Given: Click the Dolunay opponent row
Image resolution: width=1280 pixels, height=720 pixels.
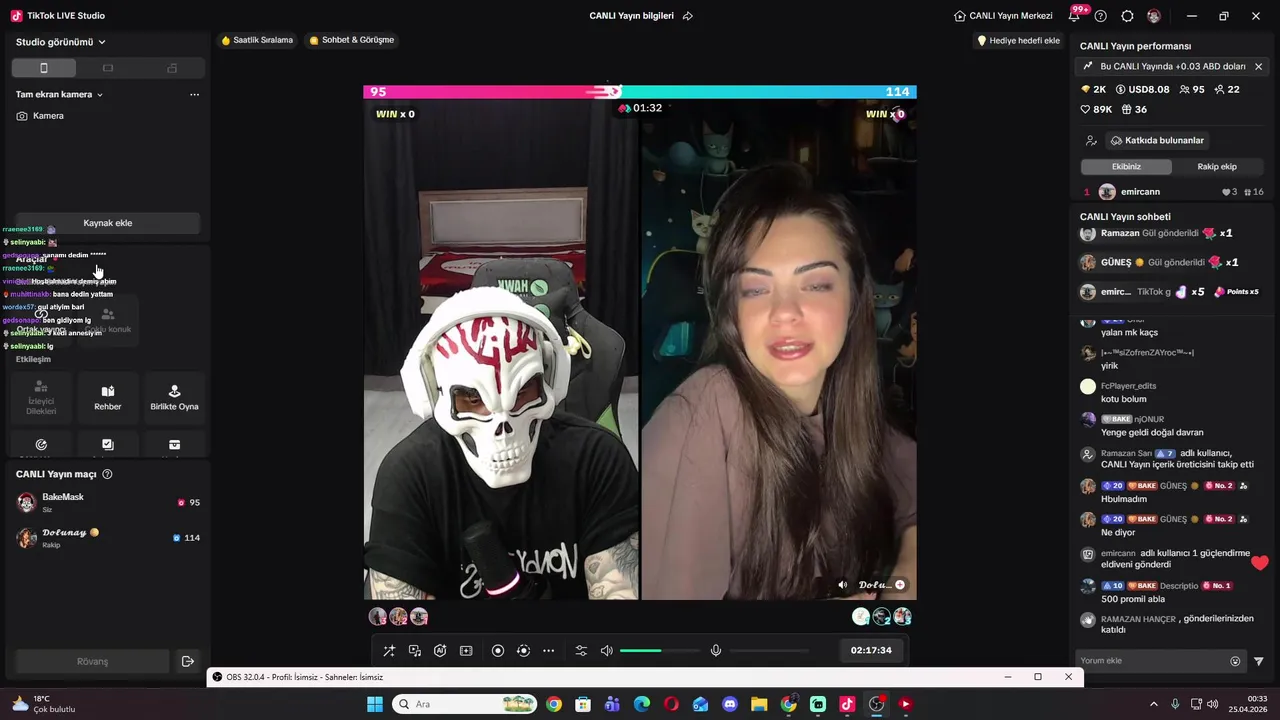Looking at the screenshot, I should pos(108,538).
